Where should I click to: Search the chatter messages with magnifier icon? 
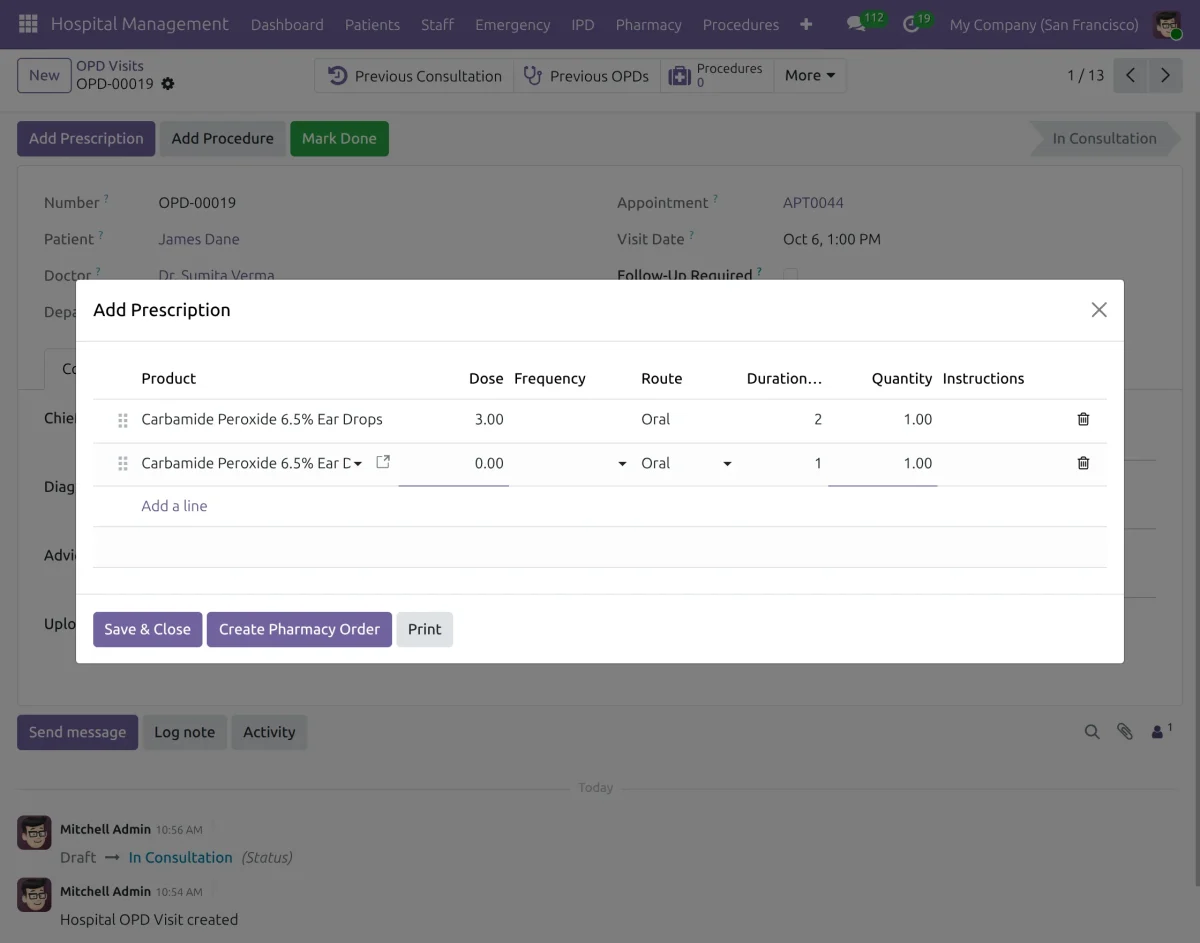coord(1092,732)
